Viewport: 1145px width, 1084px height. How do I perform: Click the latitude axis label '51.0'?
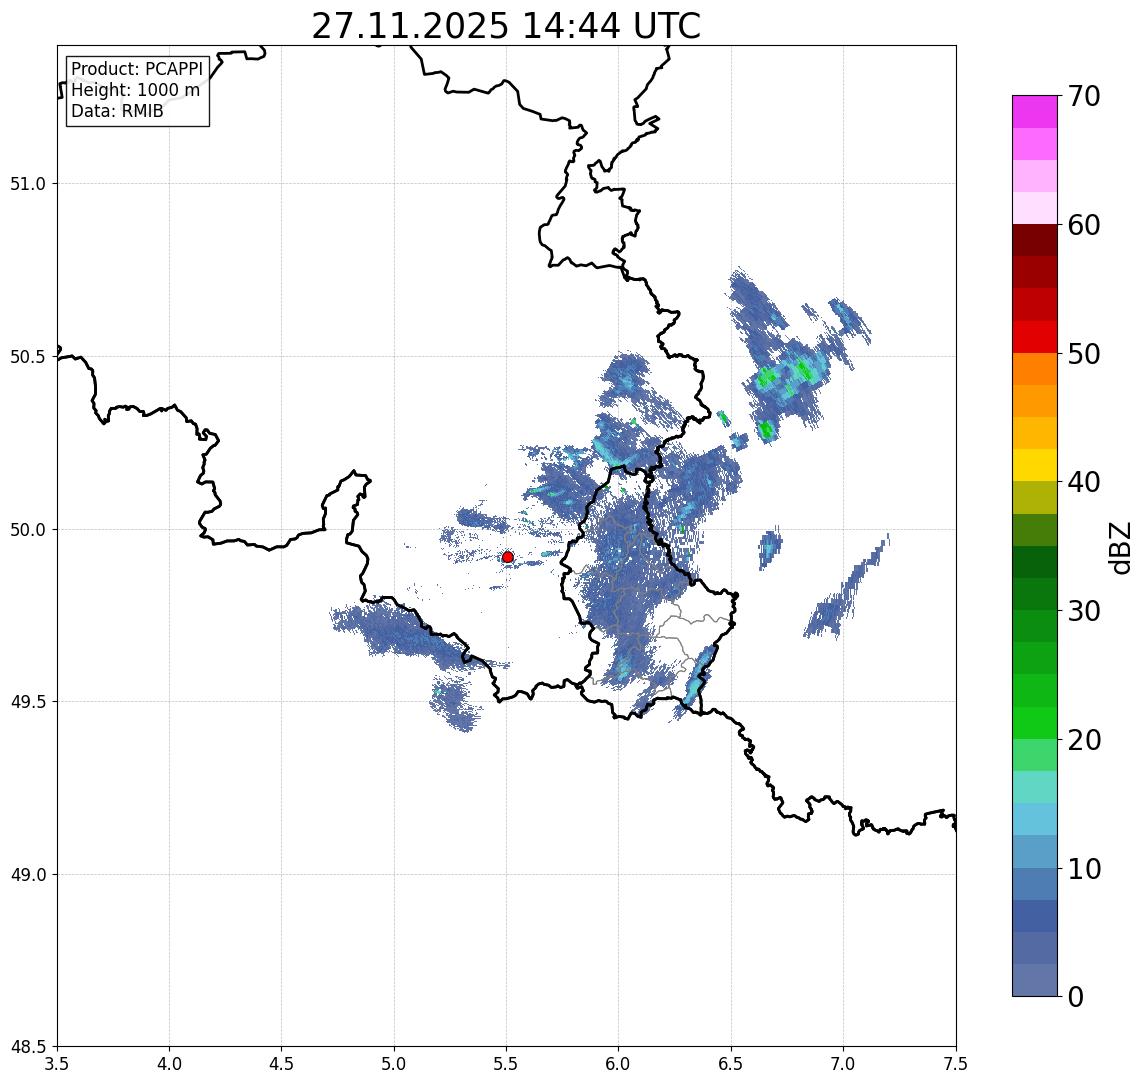(28, 184)
